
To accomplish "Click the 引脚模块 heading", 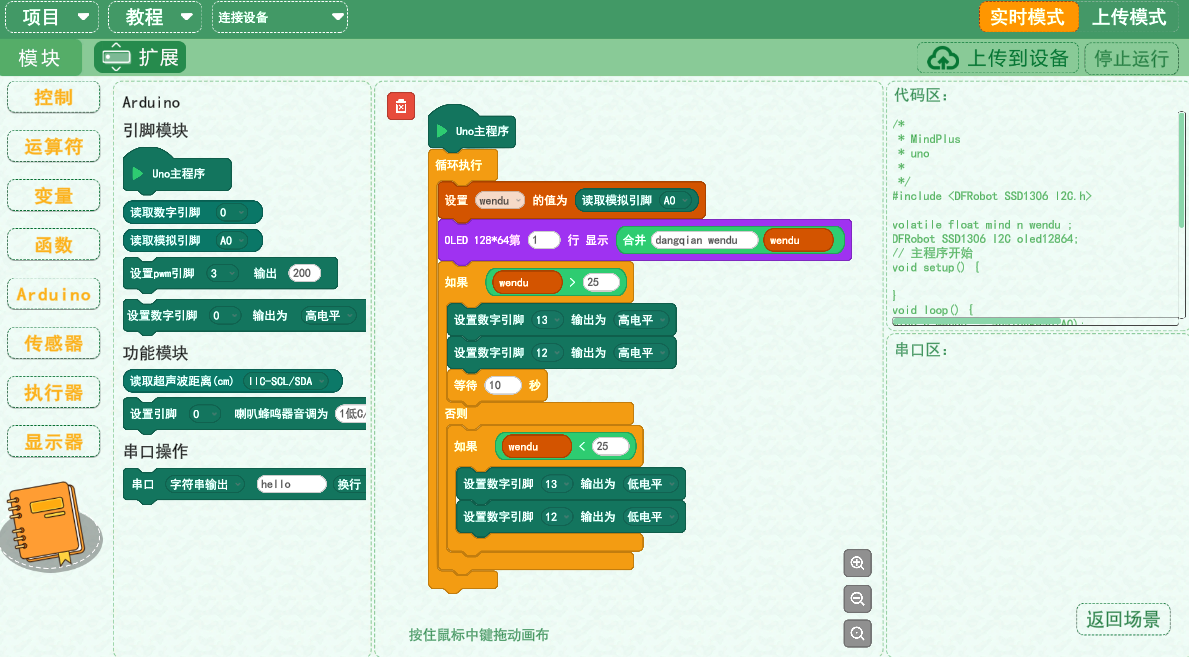I will coord(155,130).
